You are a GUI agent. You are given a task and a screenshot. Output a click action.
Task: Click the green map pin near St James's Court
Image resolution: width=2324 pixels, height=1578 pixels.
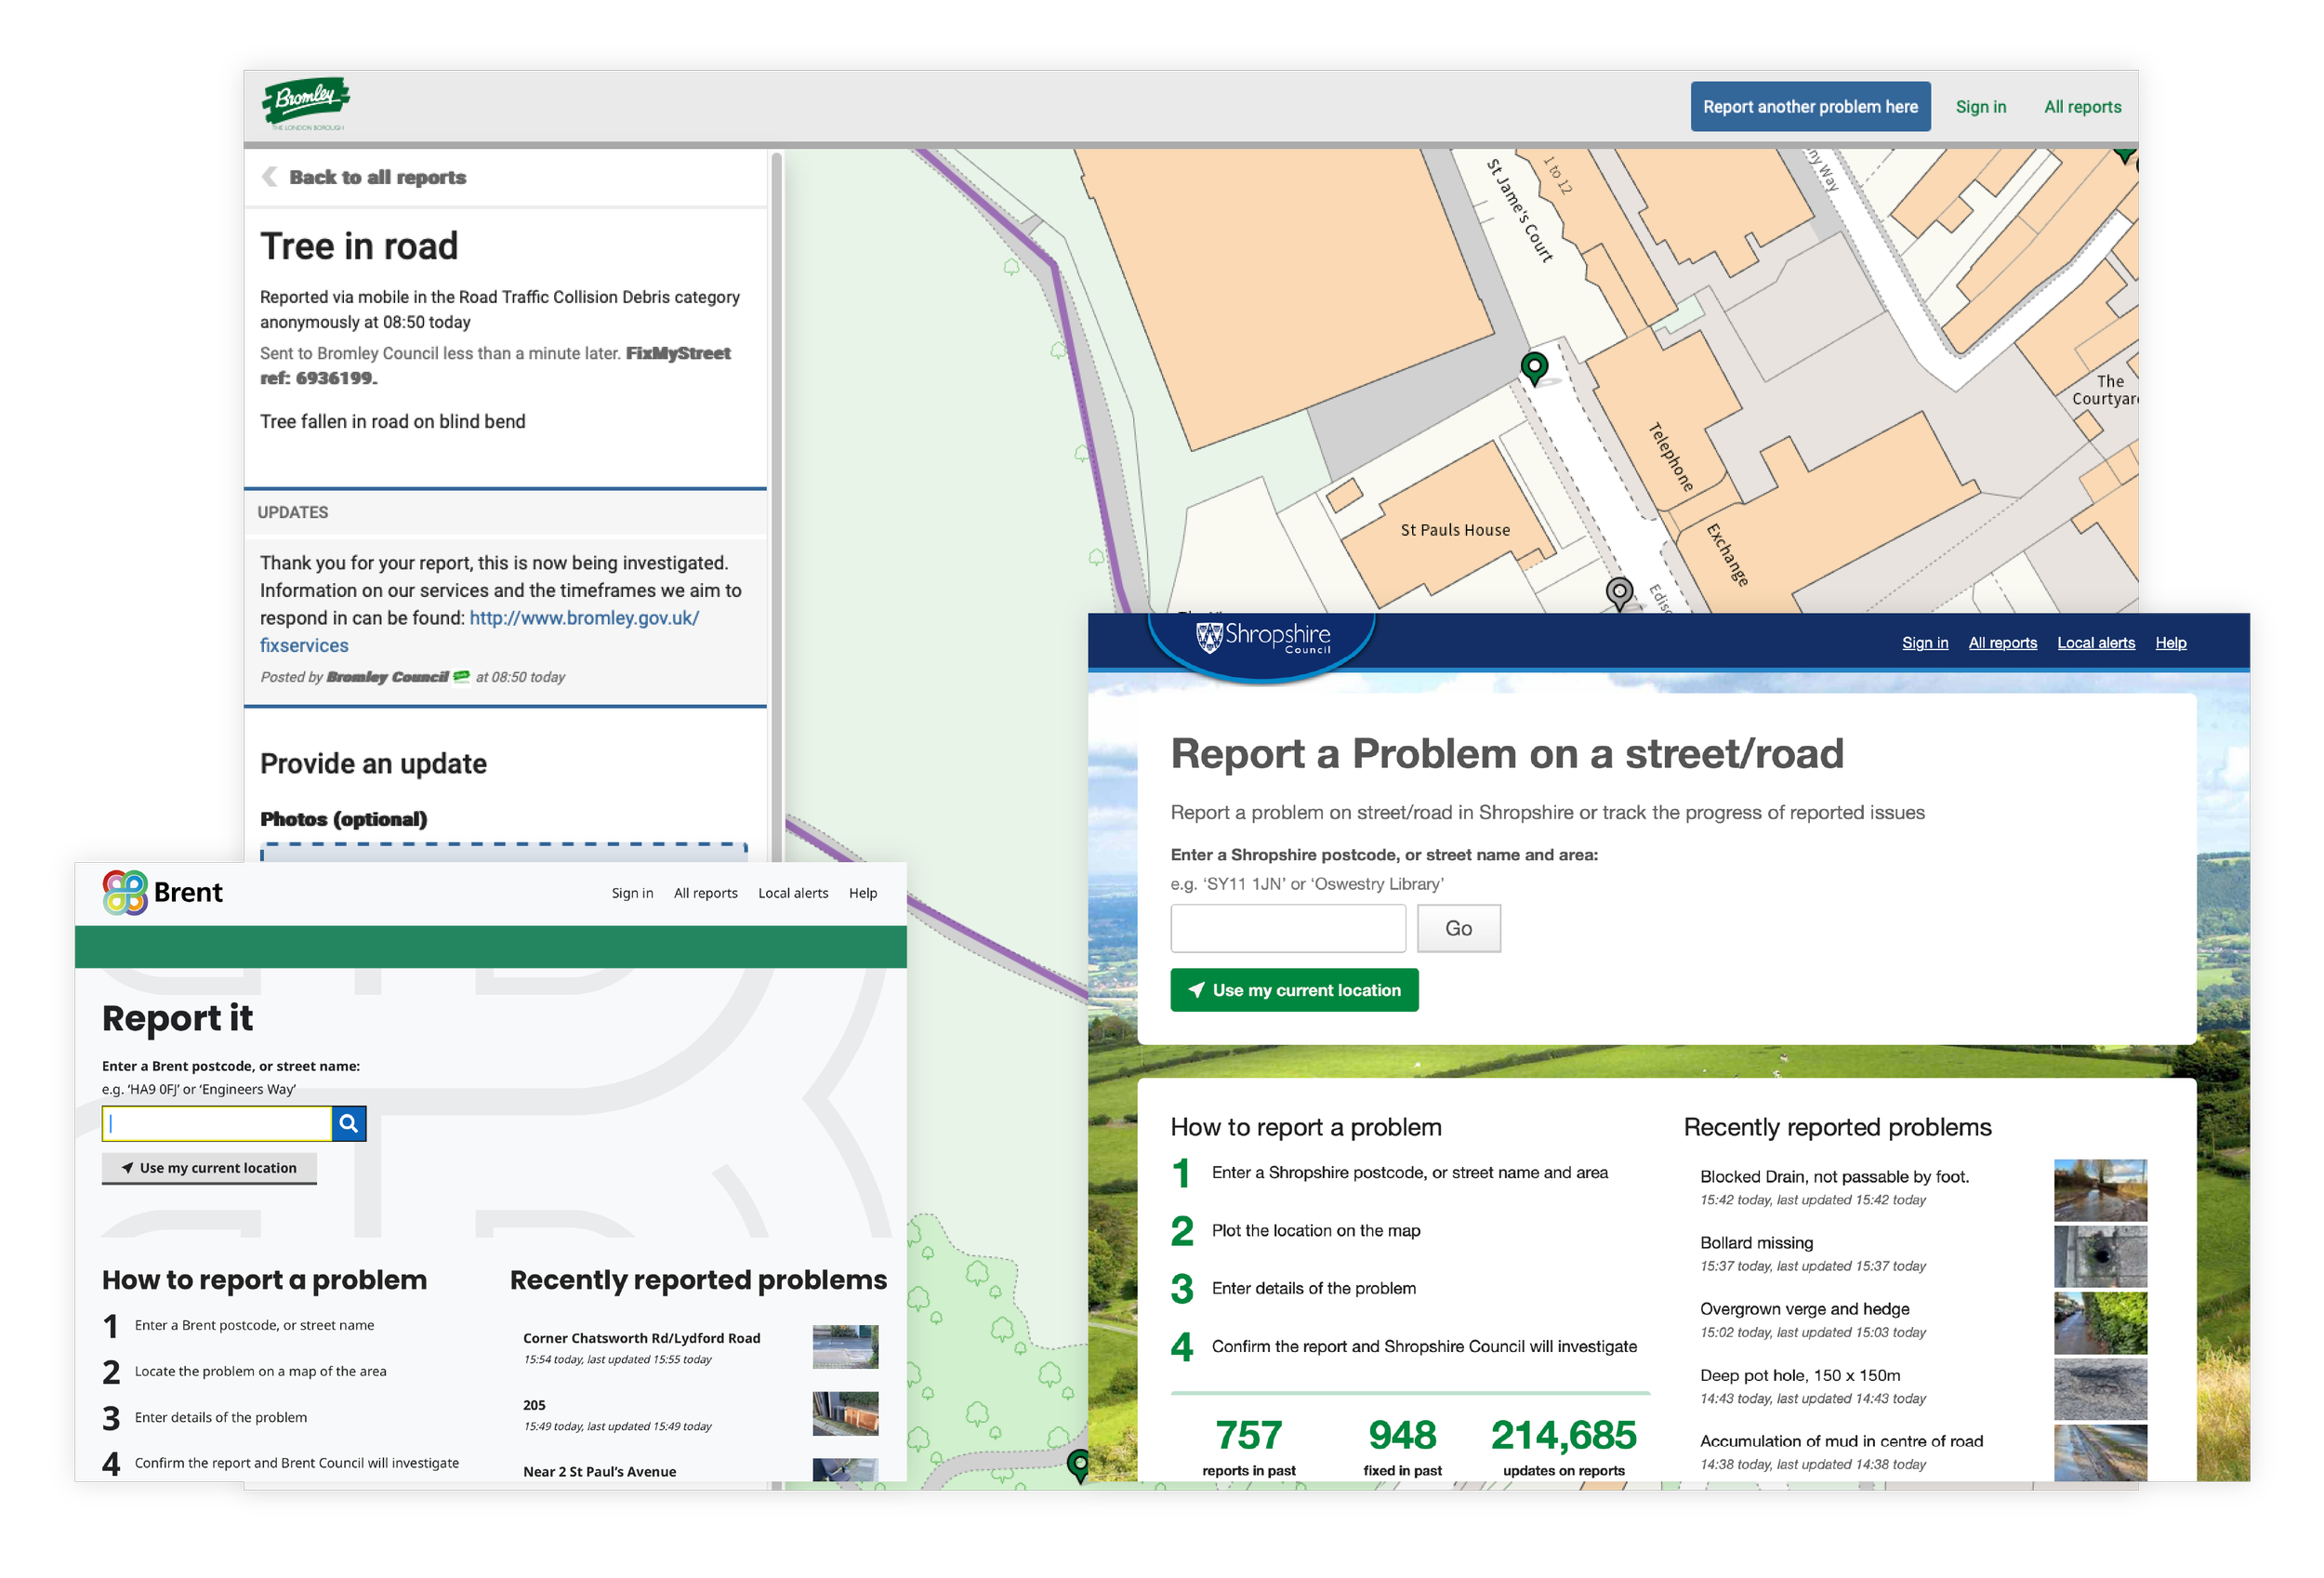pos(1533,367)
